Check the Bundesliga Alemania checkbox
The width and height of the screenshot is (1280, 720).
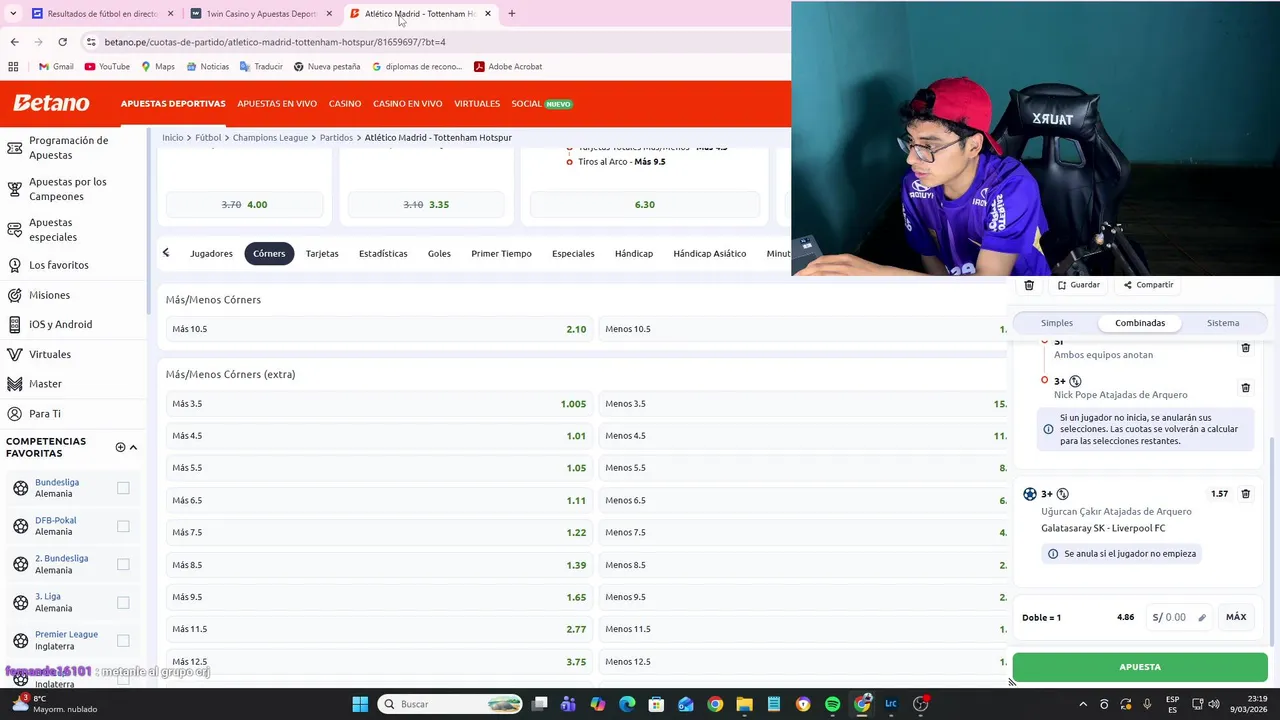coord(123,488)
